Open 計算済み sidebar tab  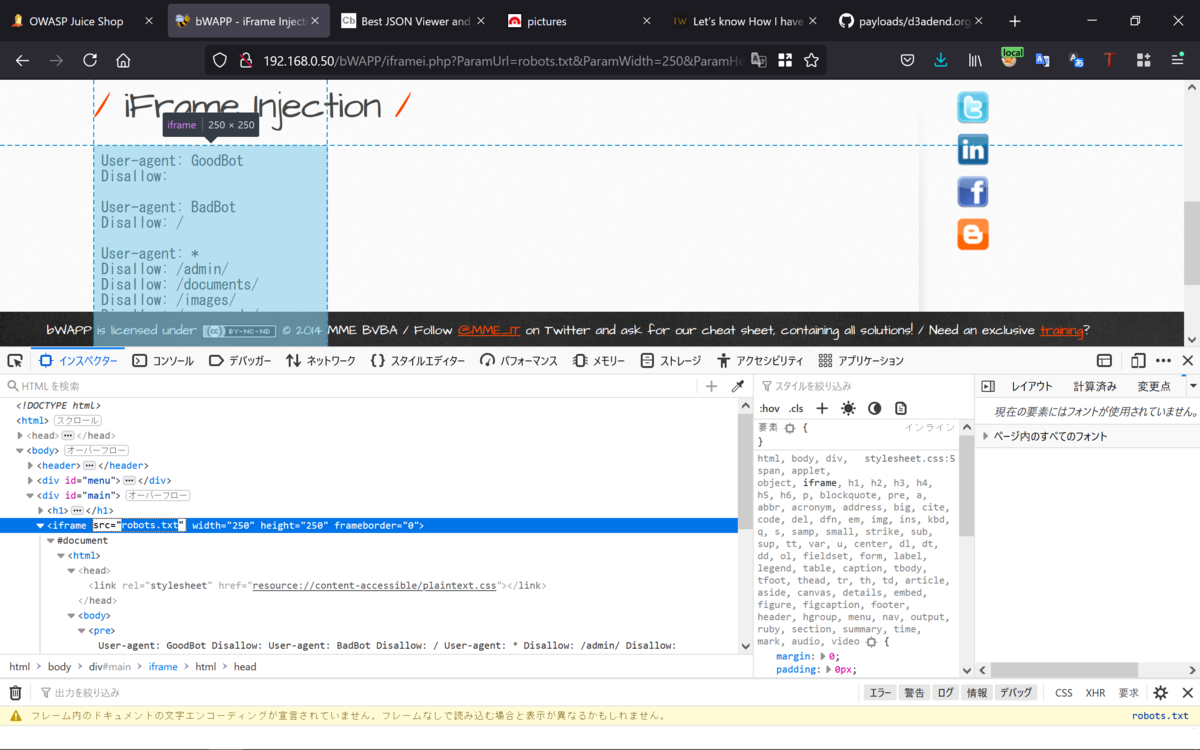pyautogui.click(x=1094, y=386)
